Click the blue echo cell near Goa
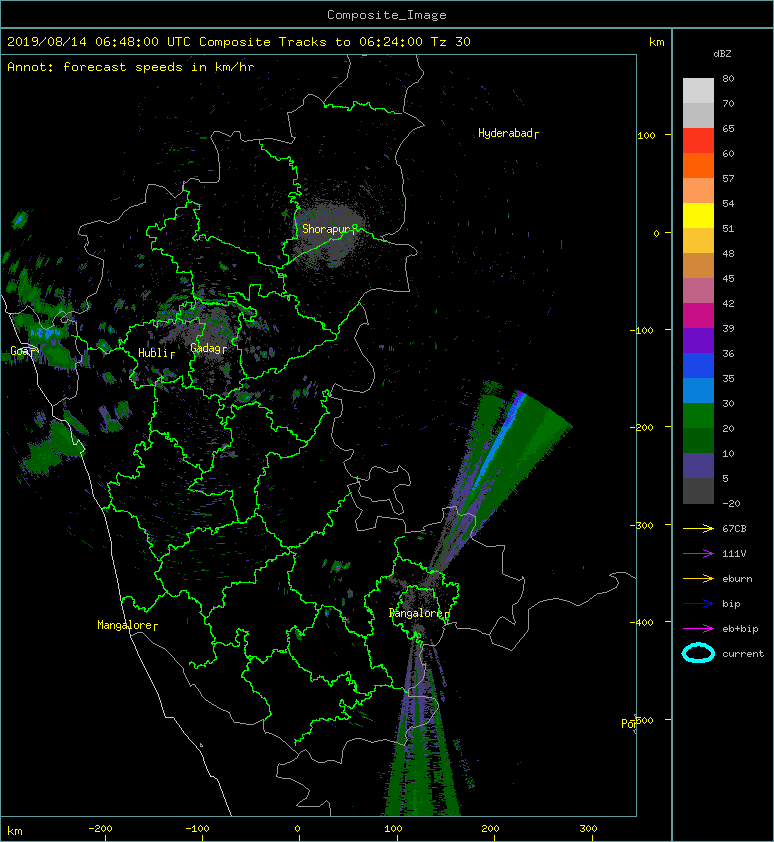This screenshot has height=842, width=774. (46, 333)
